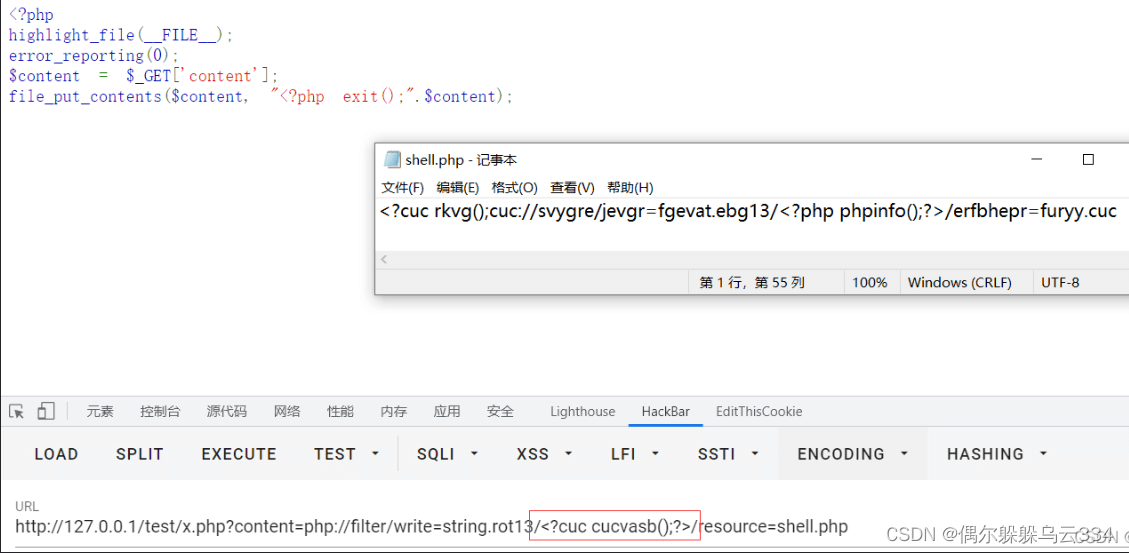Open the LFI dropdown menu
Screen dimensions: 1129x553
click(635, 454)
